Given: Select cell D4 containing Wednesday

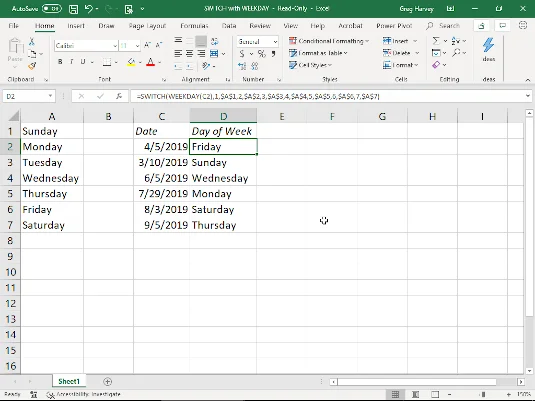Looking at the screenshot, I should (223, 178).
